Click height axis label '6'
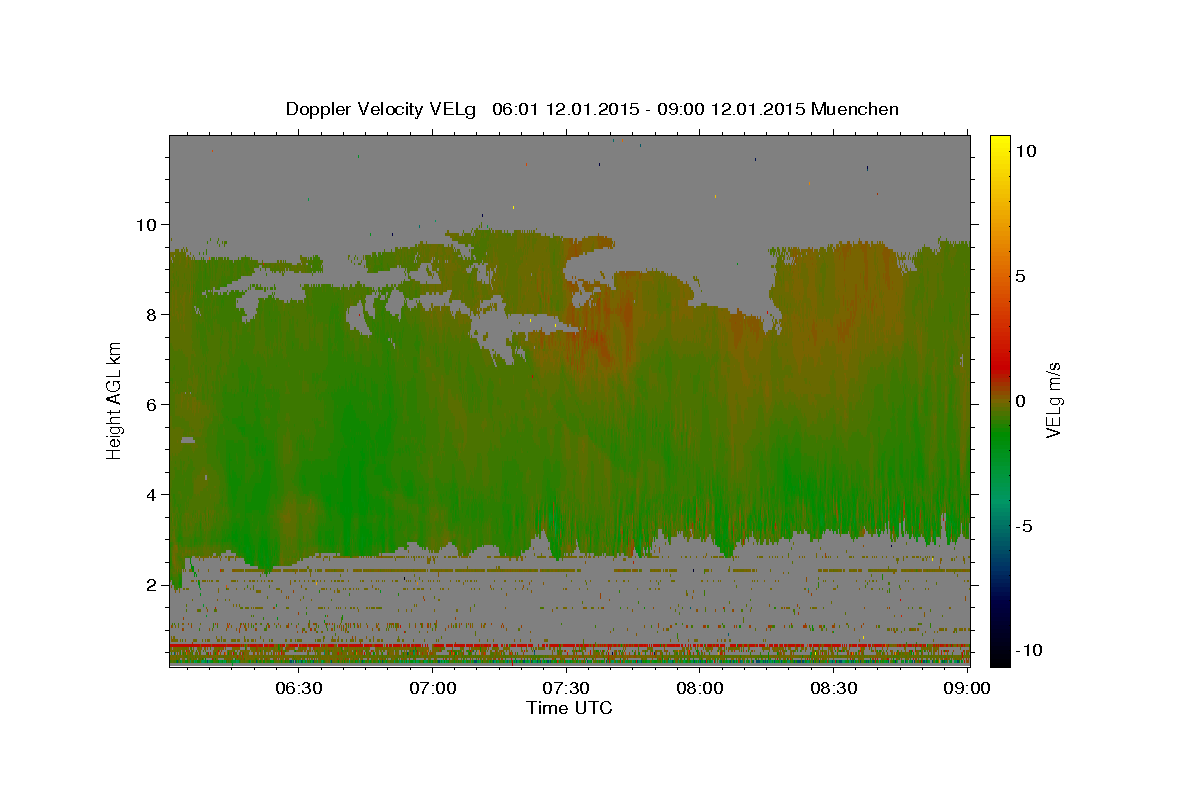This screenshot has height=800, width=1200. pyautogui.click(x=154, y=404)
